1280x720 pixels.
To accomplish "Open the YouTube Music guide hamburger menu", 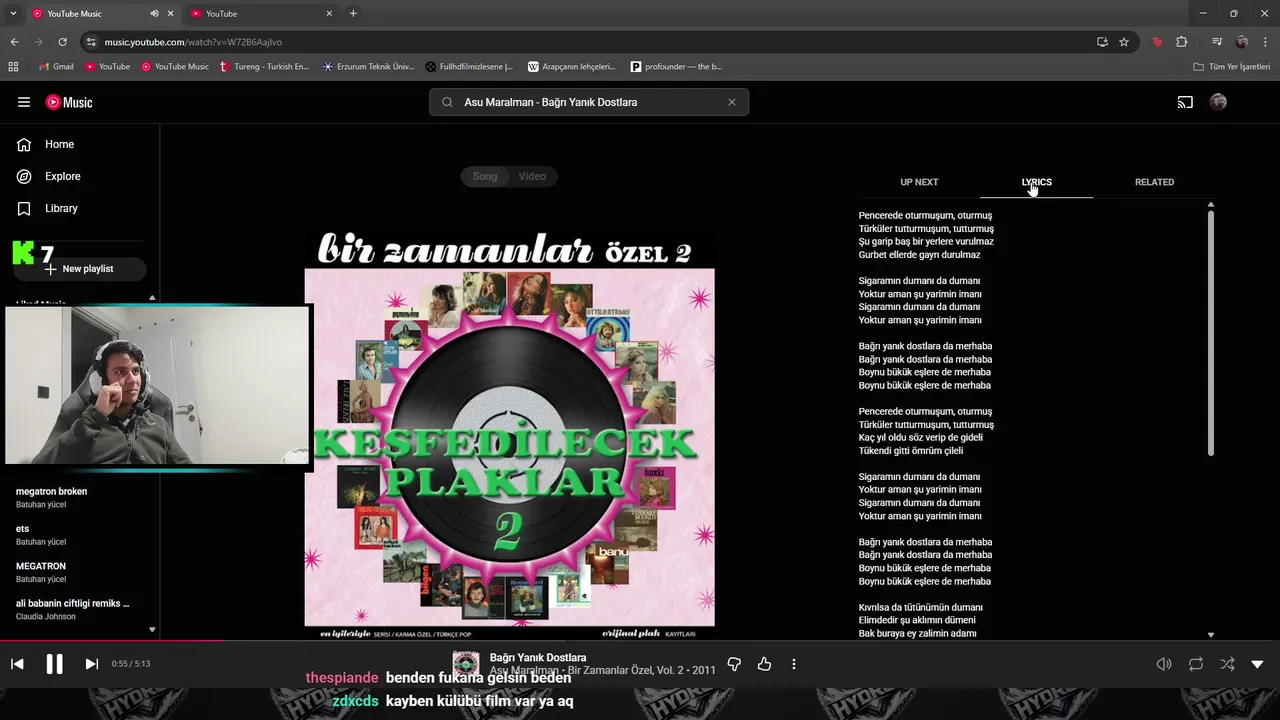I will coord(24,102).
